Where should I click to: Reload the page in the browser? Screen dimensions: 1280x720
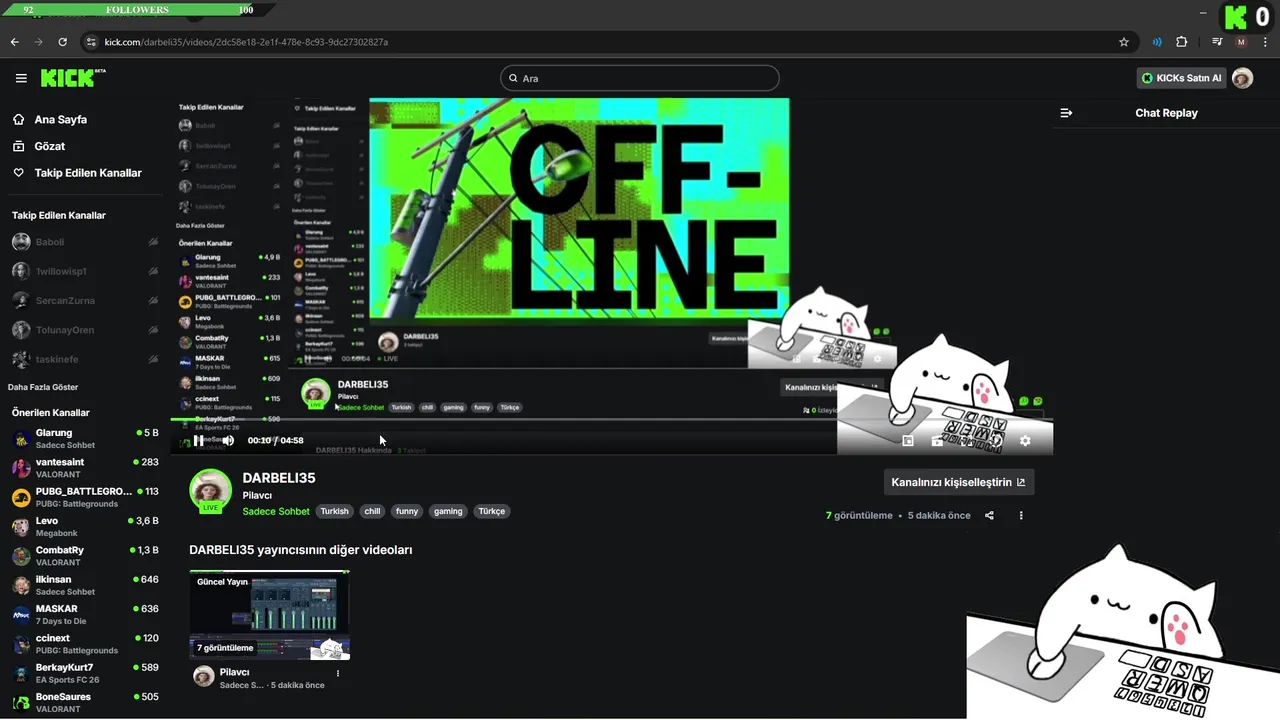62,42
